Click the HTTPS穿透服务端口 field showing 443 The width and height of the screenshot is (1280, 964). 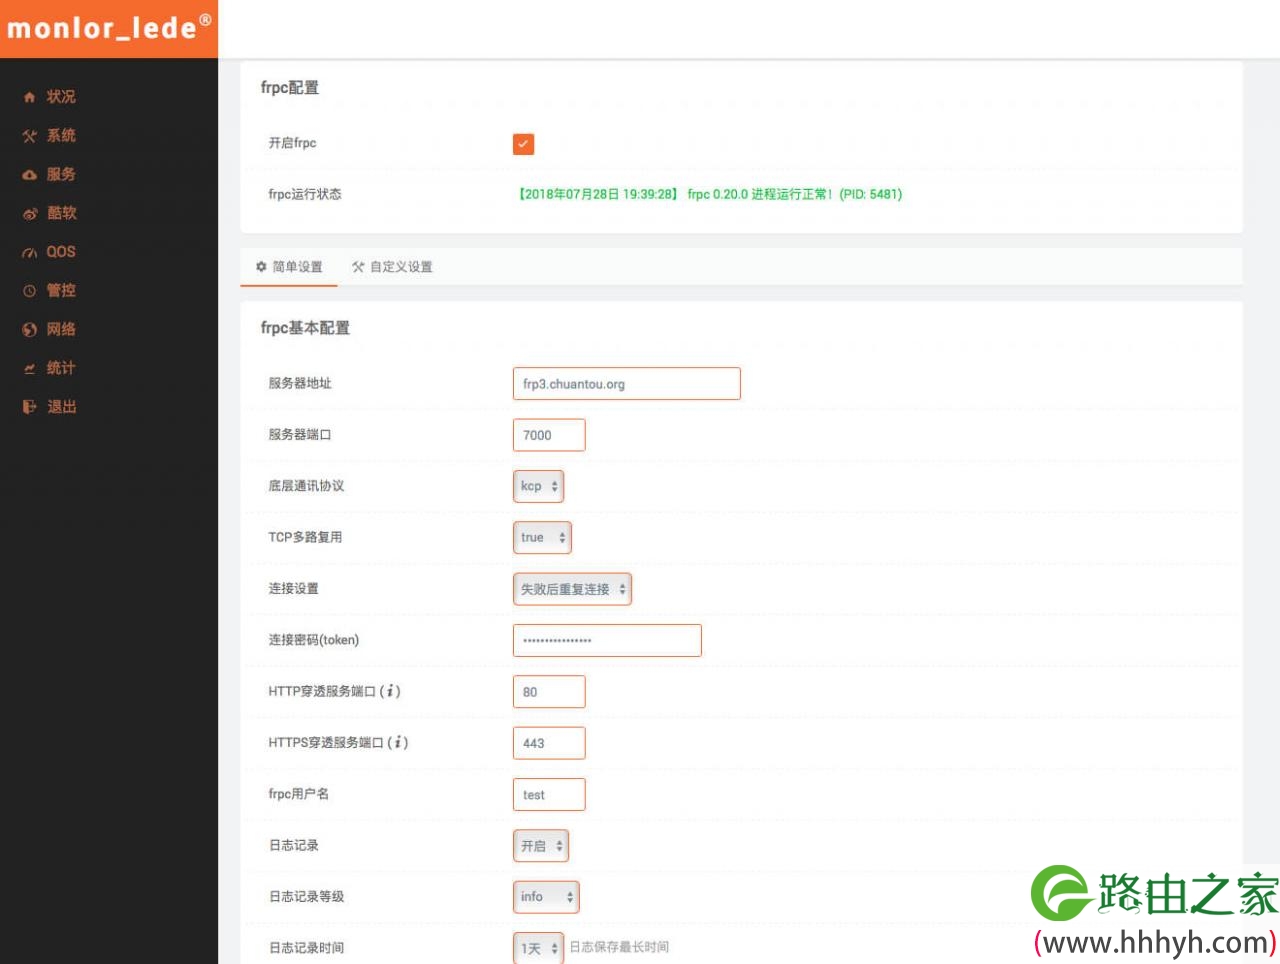click(x=549, y=743)
